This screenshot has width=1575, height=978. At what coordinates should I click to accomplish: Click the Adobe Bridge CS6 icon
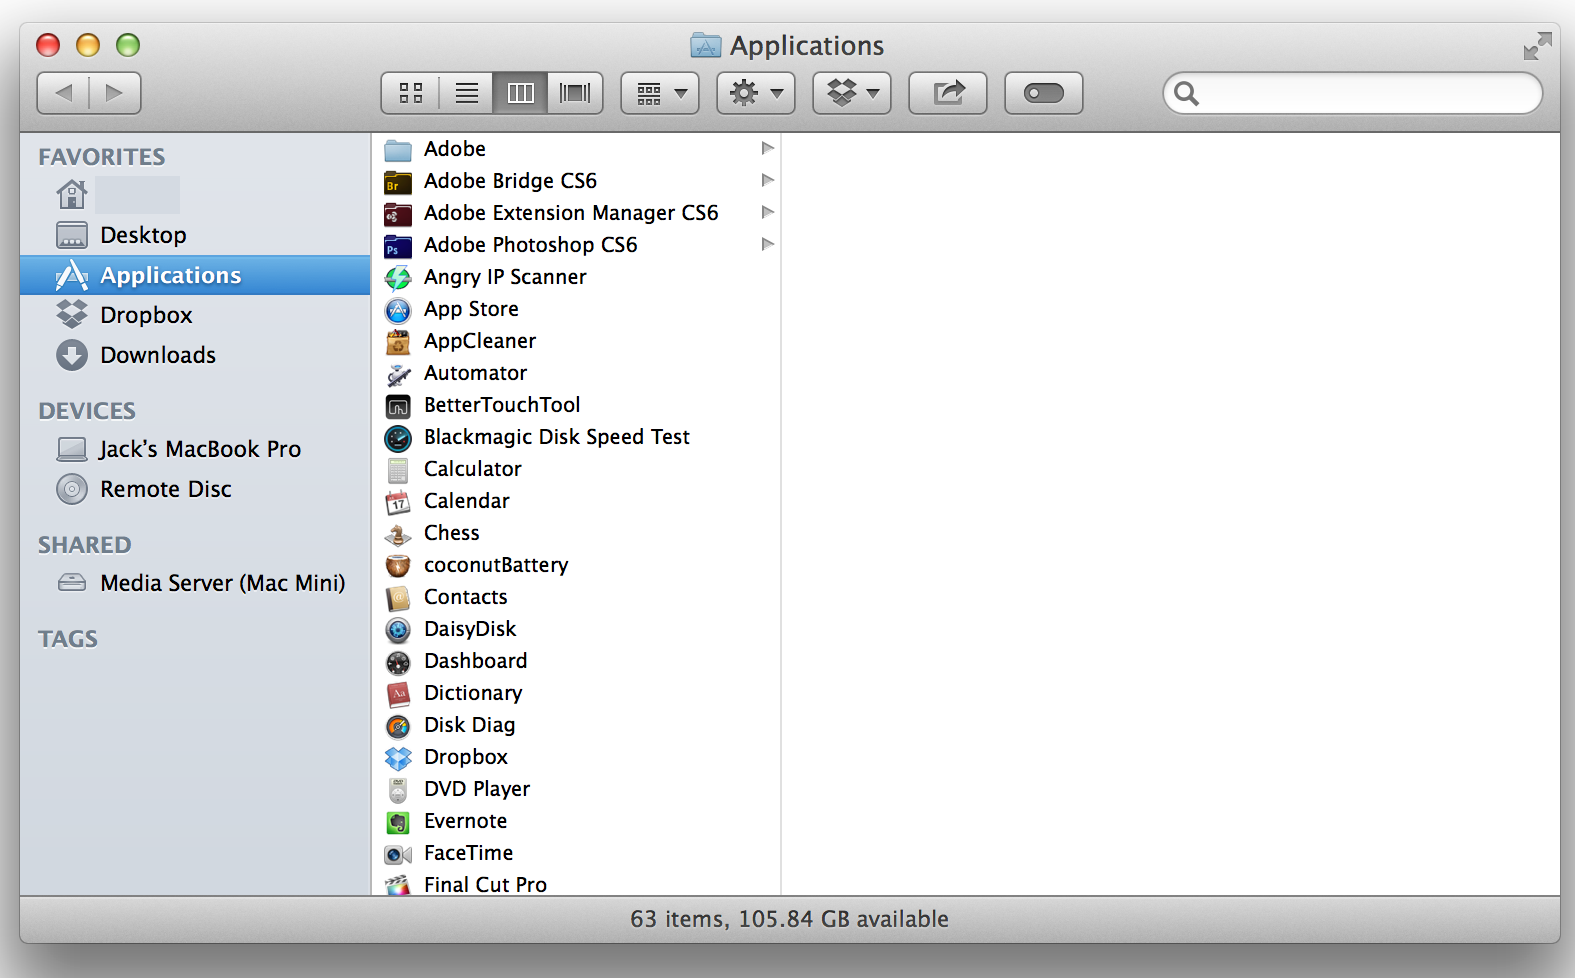click(x=398, y=182)
